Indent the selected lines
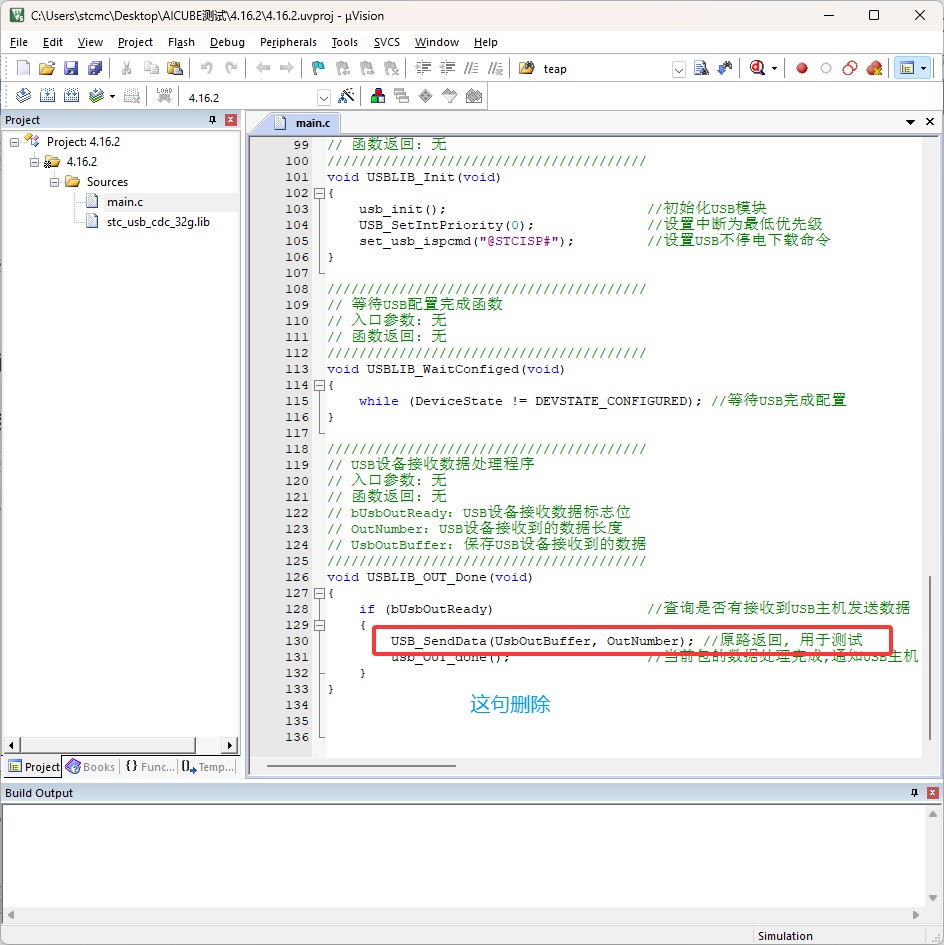Screen dimensions: 944x945 coord(423,68)
